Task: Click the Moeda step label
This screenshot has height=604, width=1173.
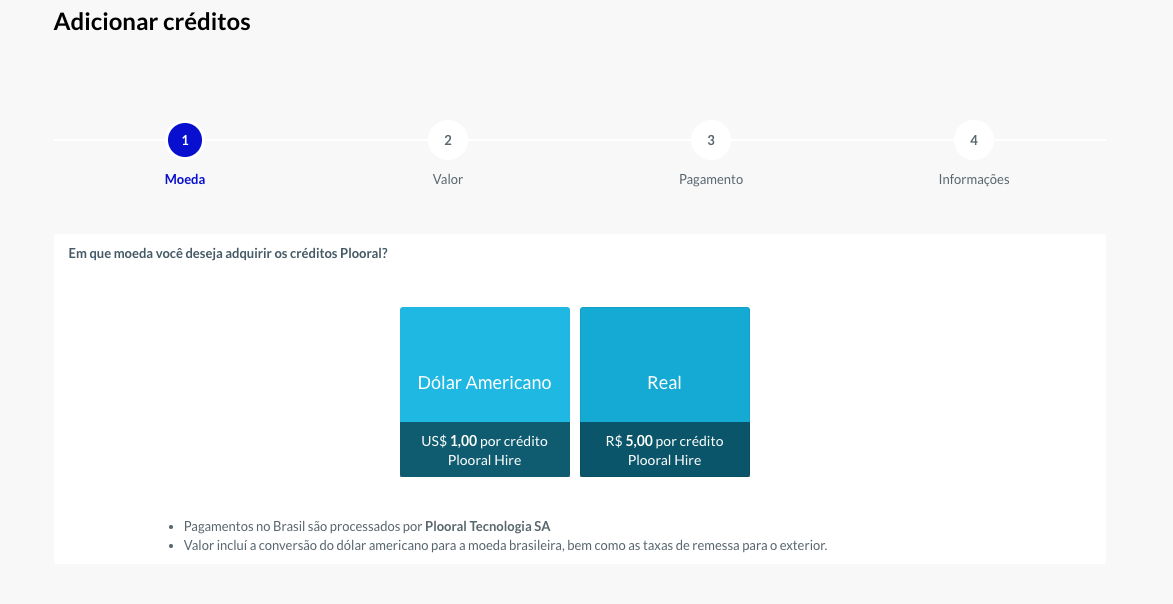Action: coord(185,180)
